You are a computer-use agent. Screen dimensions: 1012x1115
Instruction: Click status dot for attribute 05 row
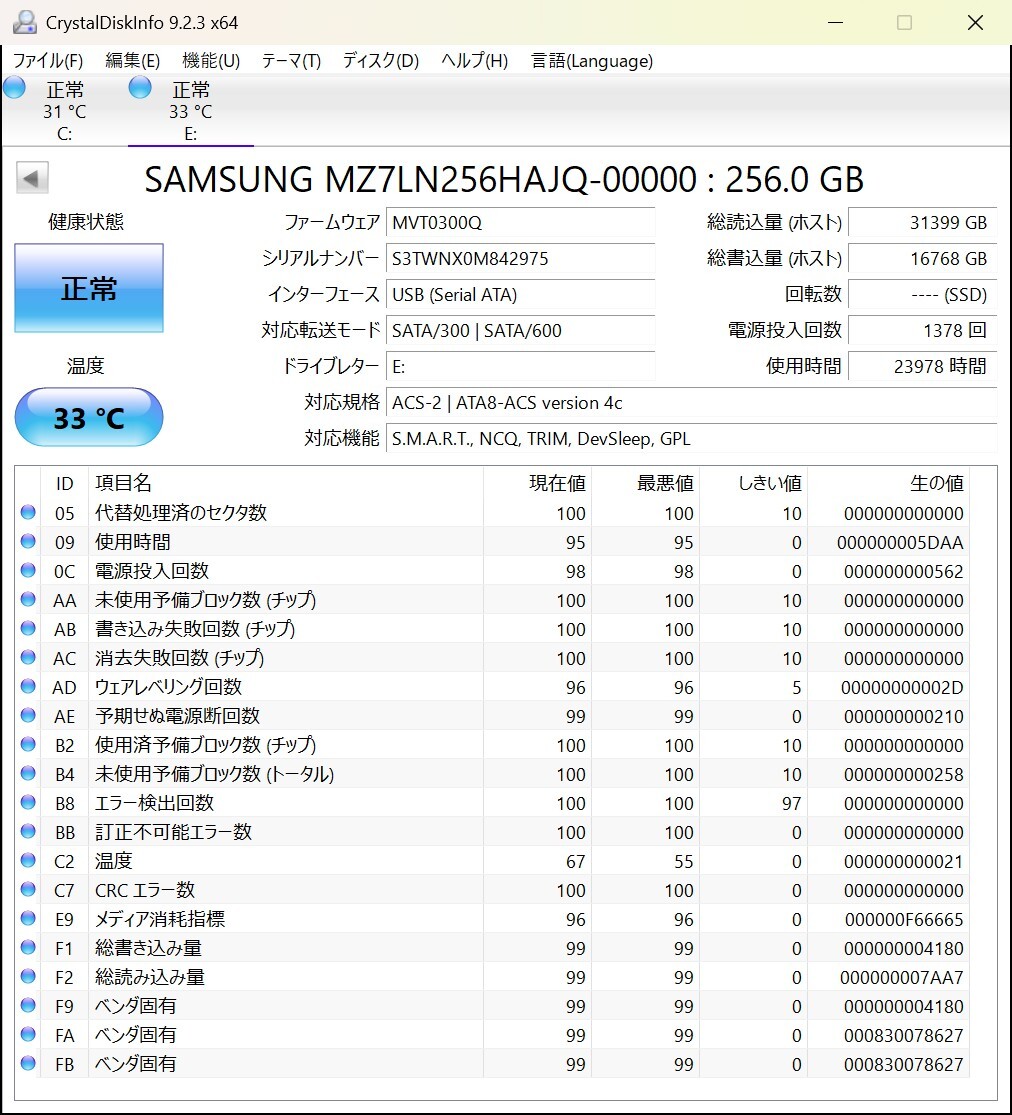[28, 512]
